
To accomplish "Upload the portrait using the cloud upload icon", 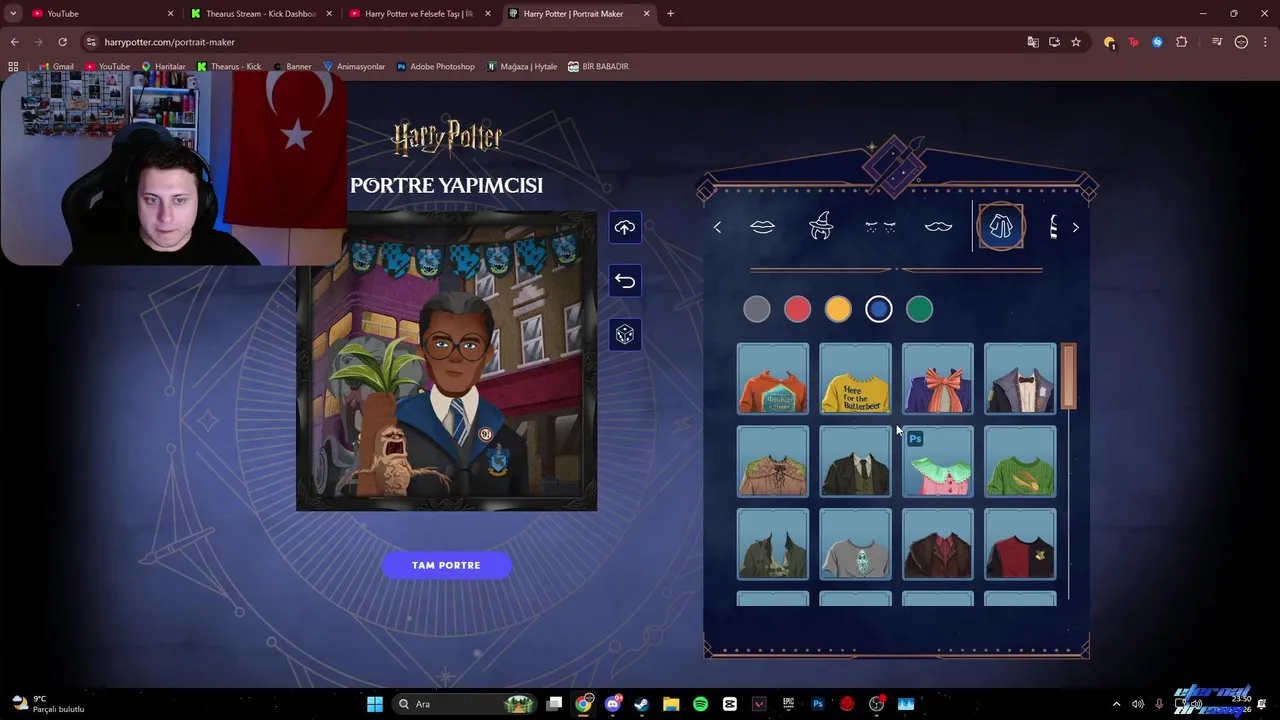I will [x=625, y=228].
